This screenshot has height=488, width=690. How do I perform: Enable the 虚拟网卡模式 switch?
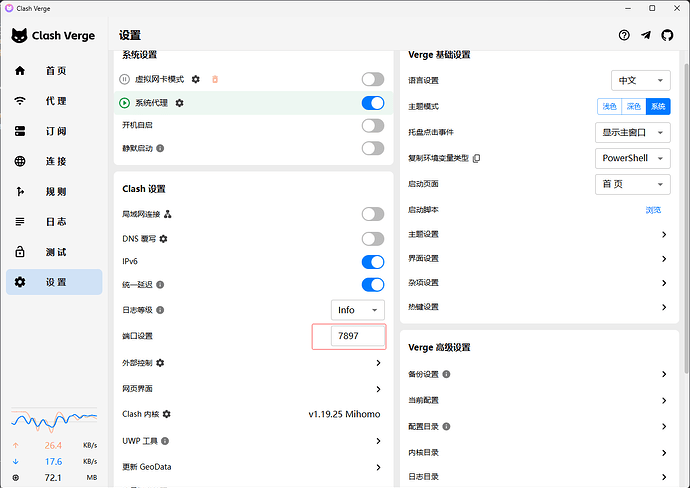point(373,79)
